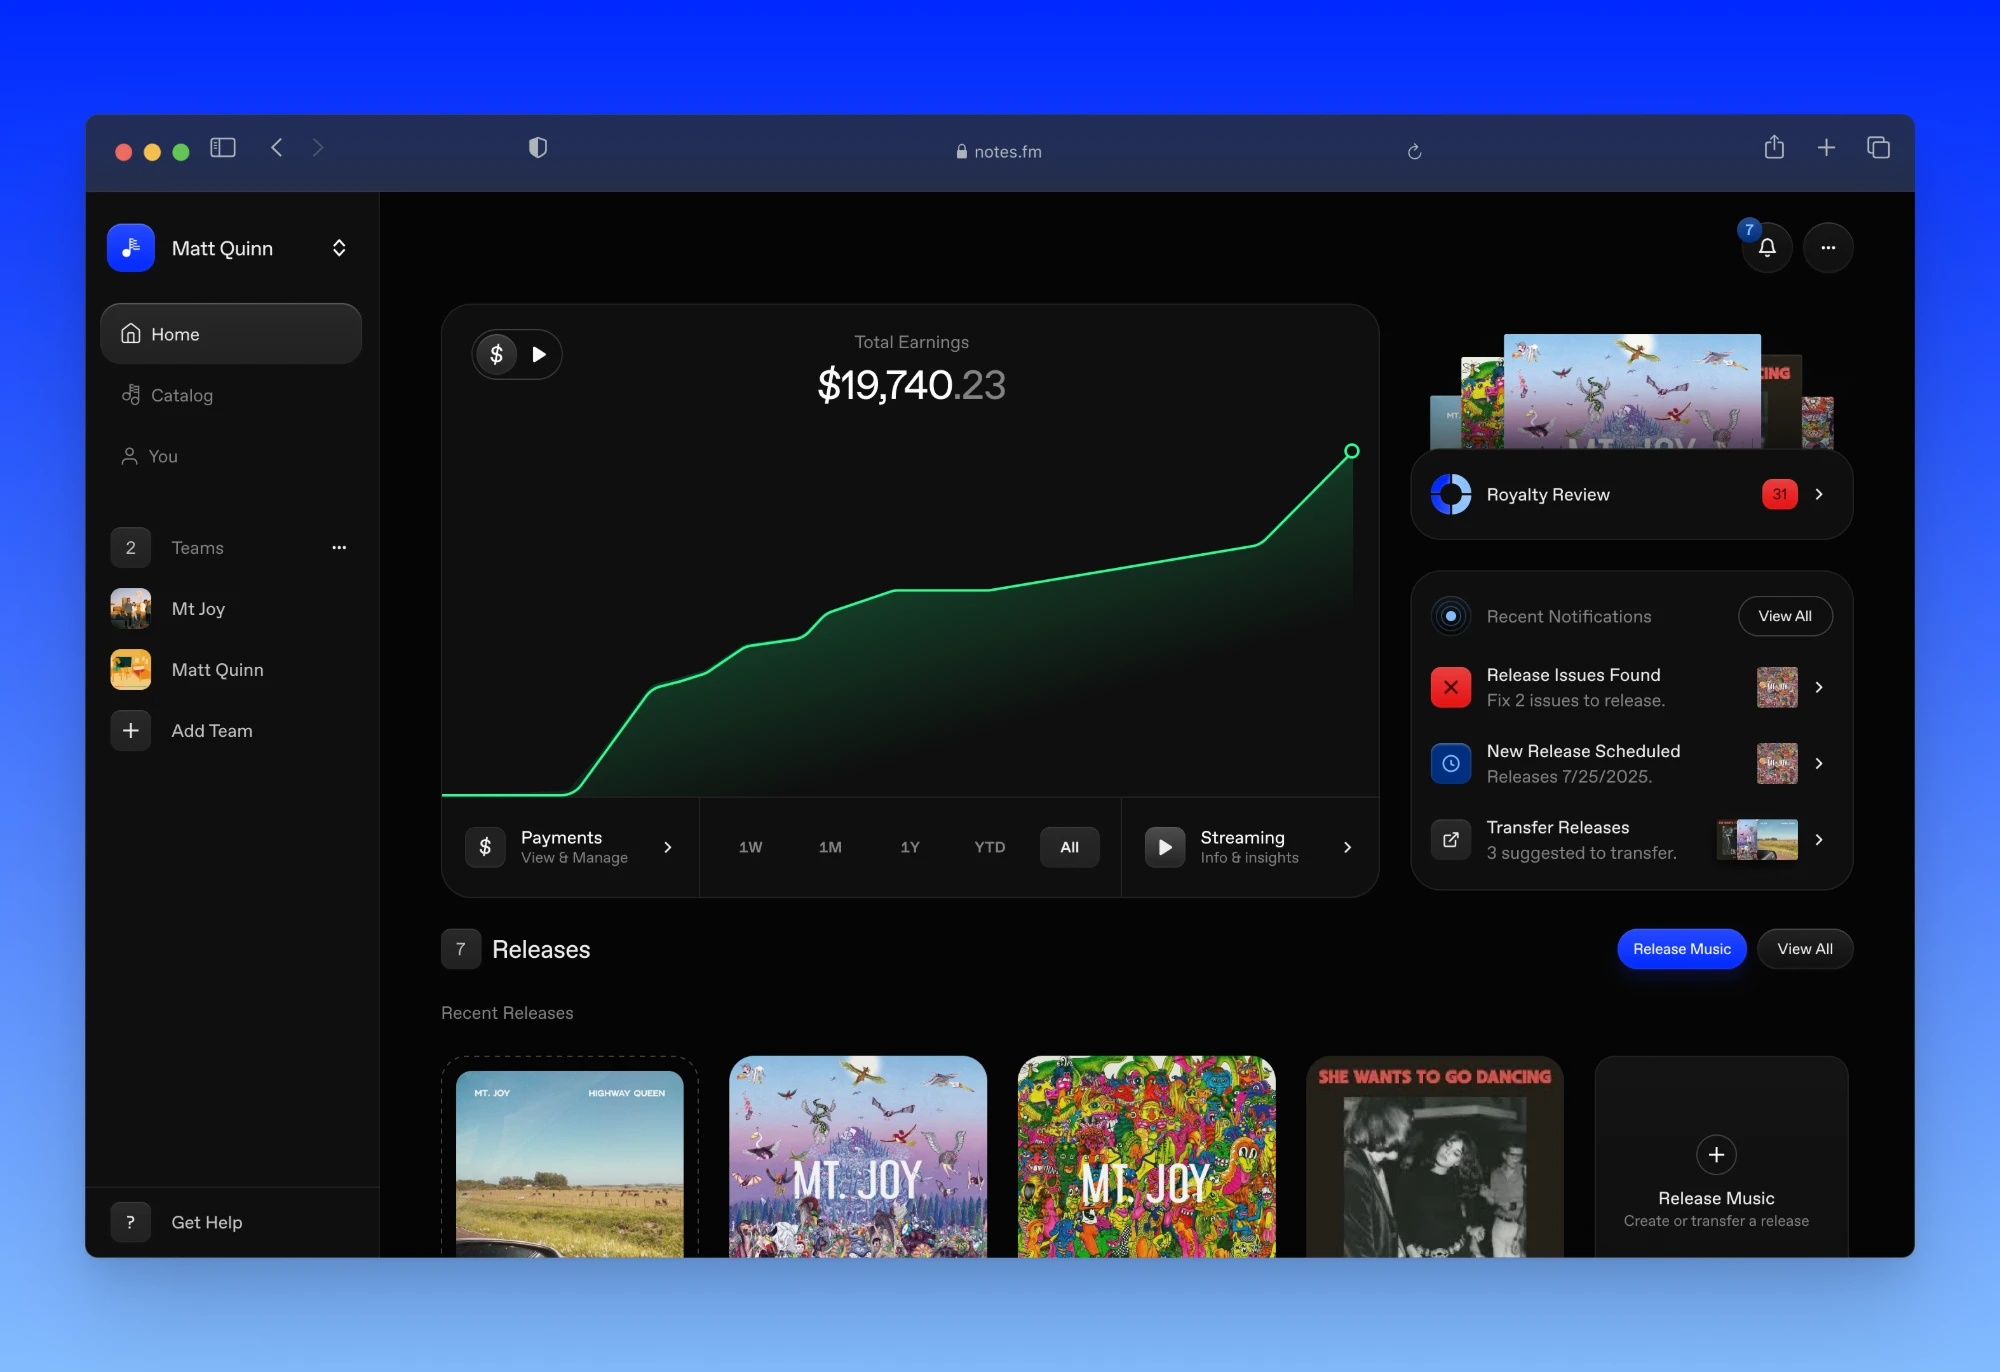Click View All in Recent Notifications
The width and height of the screenshot is (2000, 1372).
click(x=1785, y=616)
